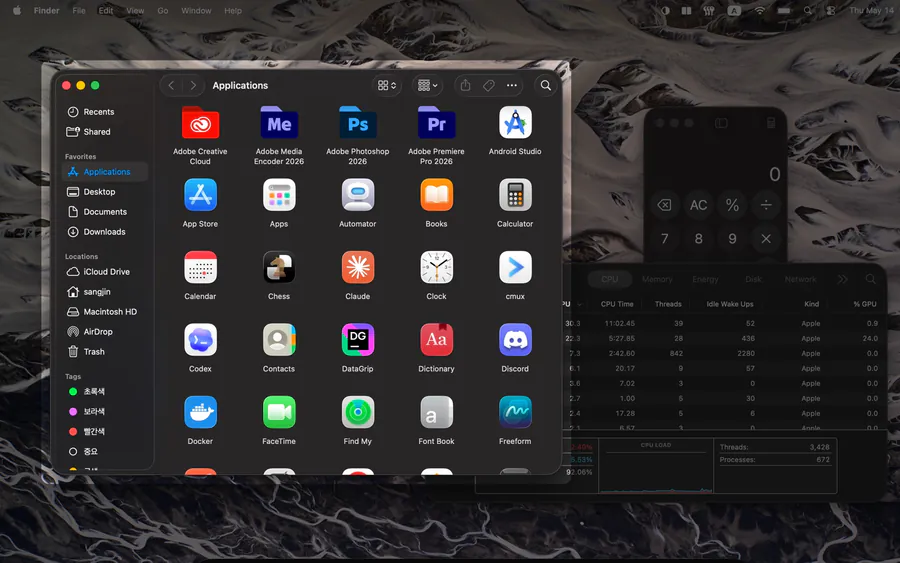Open the more actions ellipsis menu
This screenshot has height=563, width=900.
(x=511, y=86)
